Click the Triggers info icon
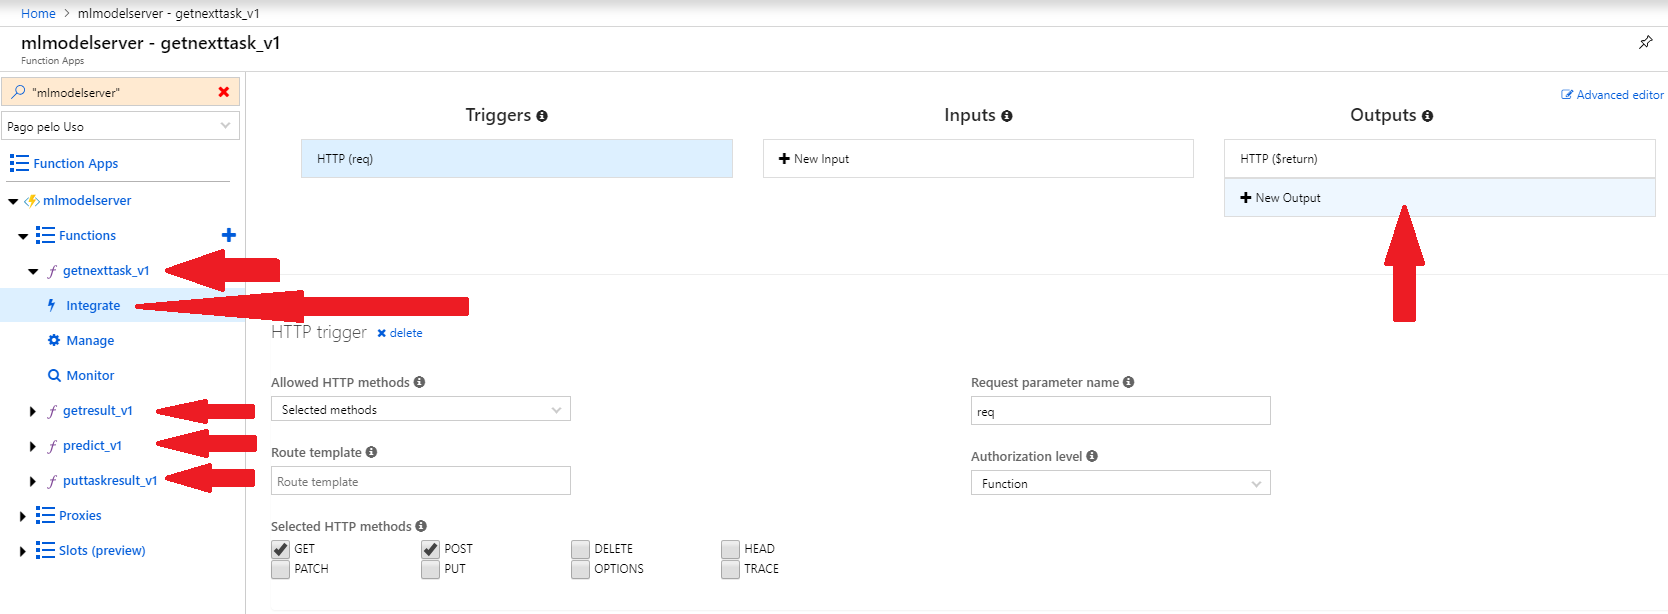Viewport: 1668px width, 614px height. point(542,116)
